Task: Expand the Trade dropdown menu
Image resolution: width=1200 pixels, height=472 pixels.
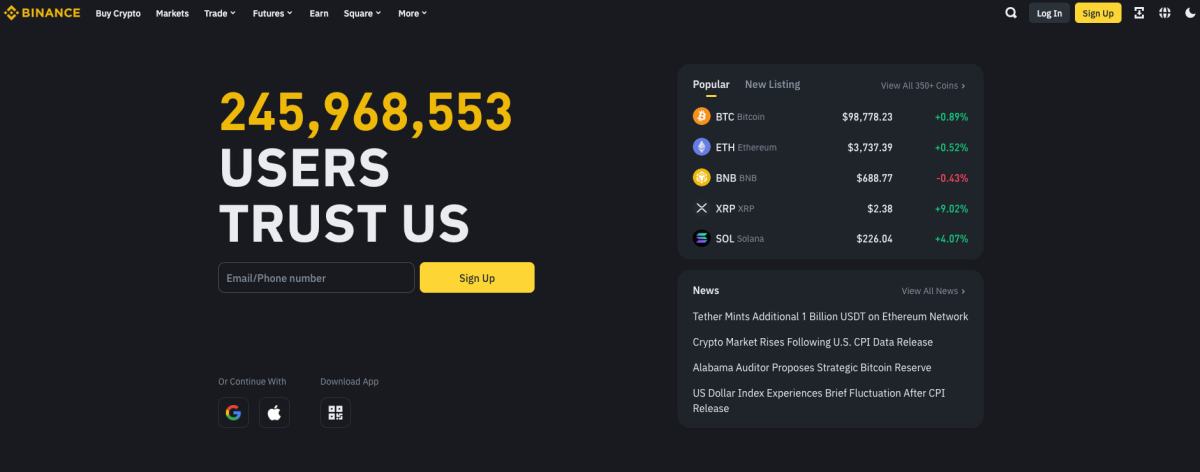Action: tap(220, 13)
